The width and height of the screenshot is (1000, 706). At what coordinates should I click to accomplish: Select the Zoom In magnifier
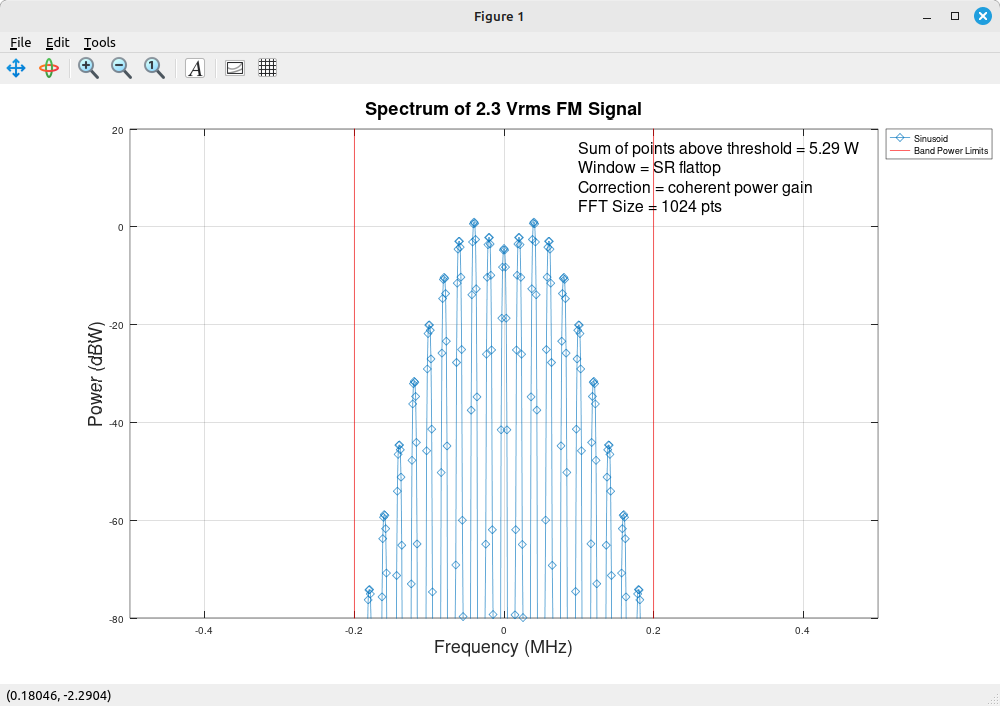[88, 68]
